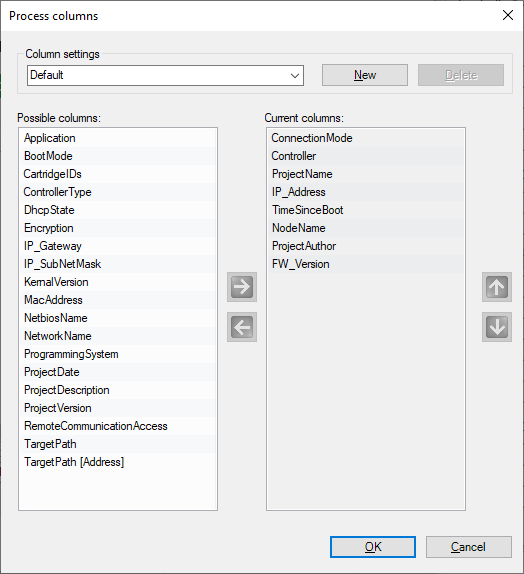Select TargetPath [Address] entry
524x574 pixels.
pyautogui.click(x=118, y=462)
